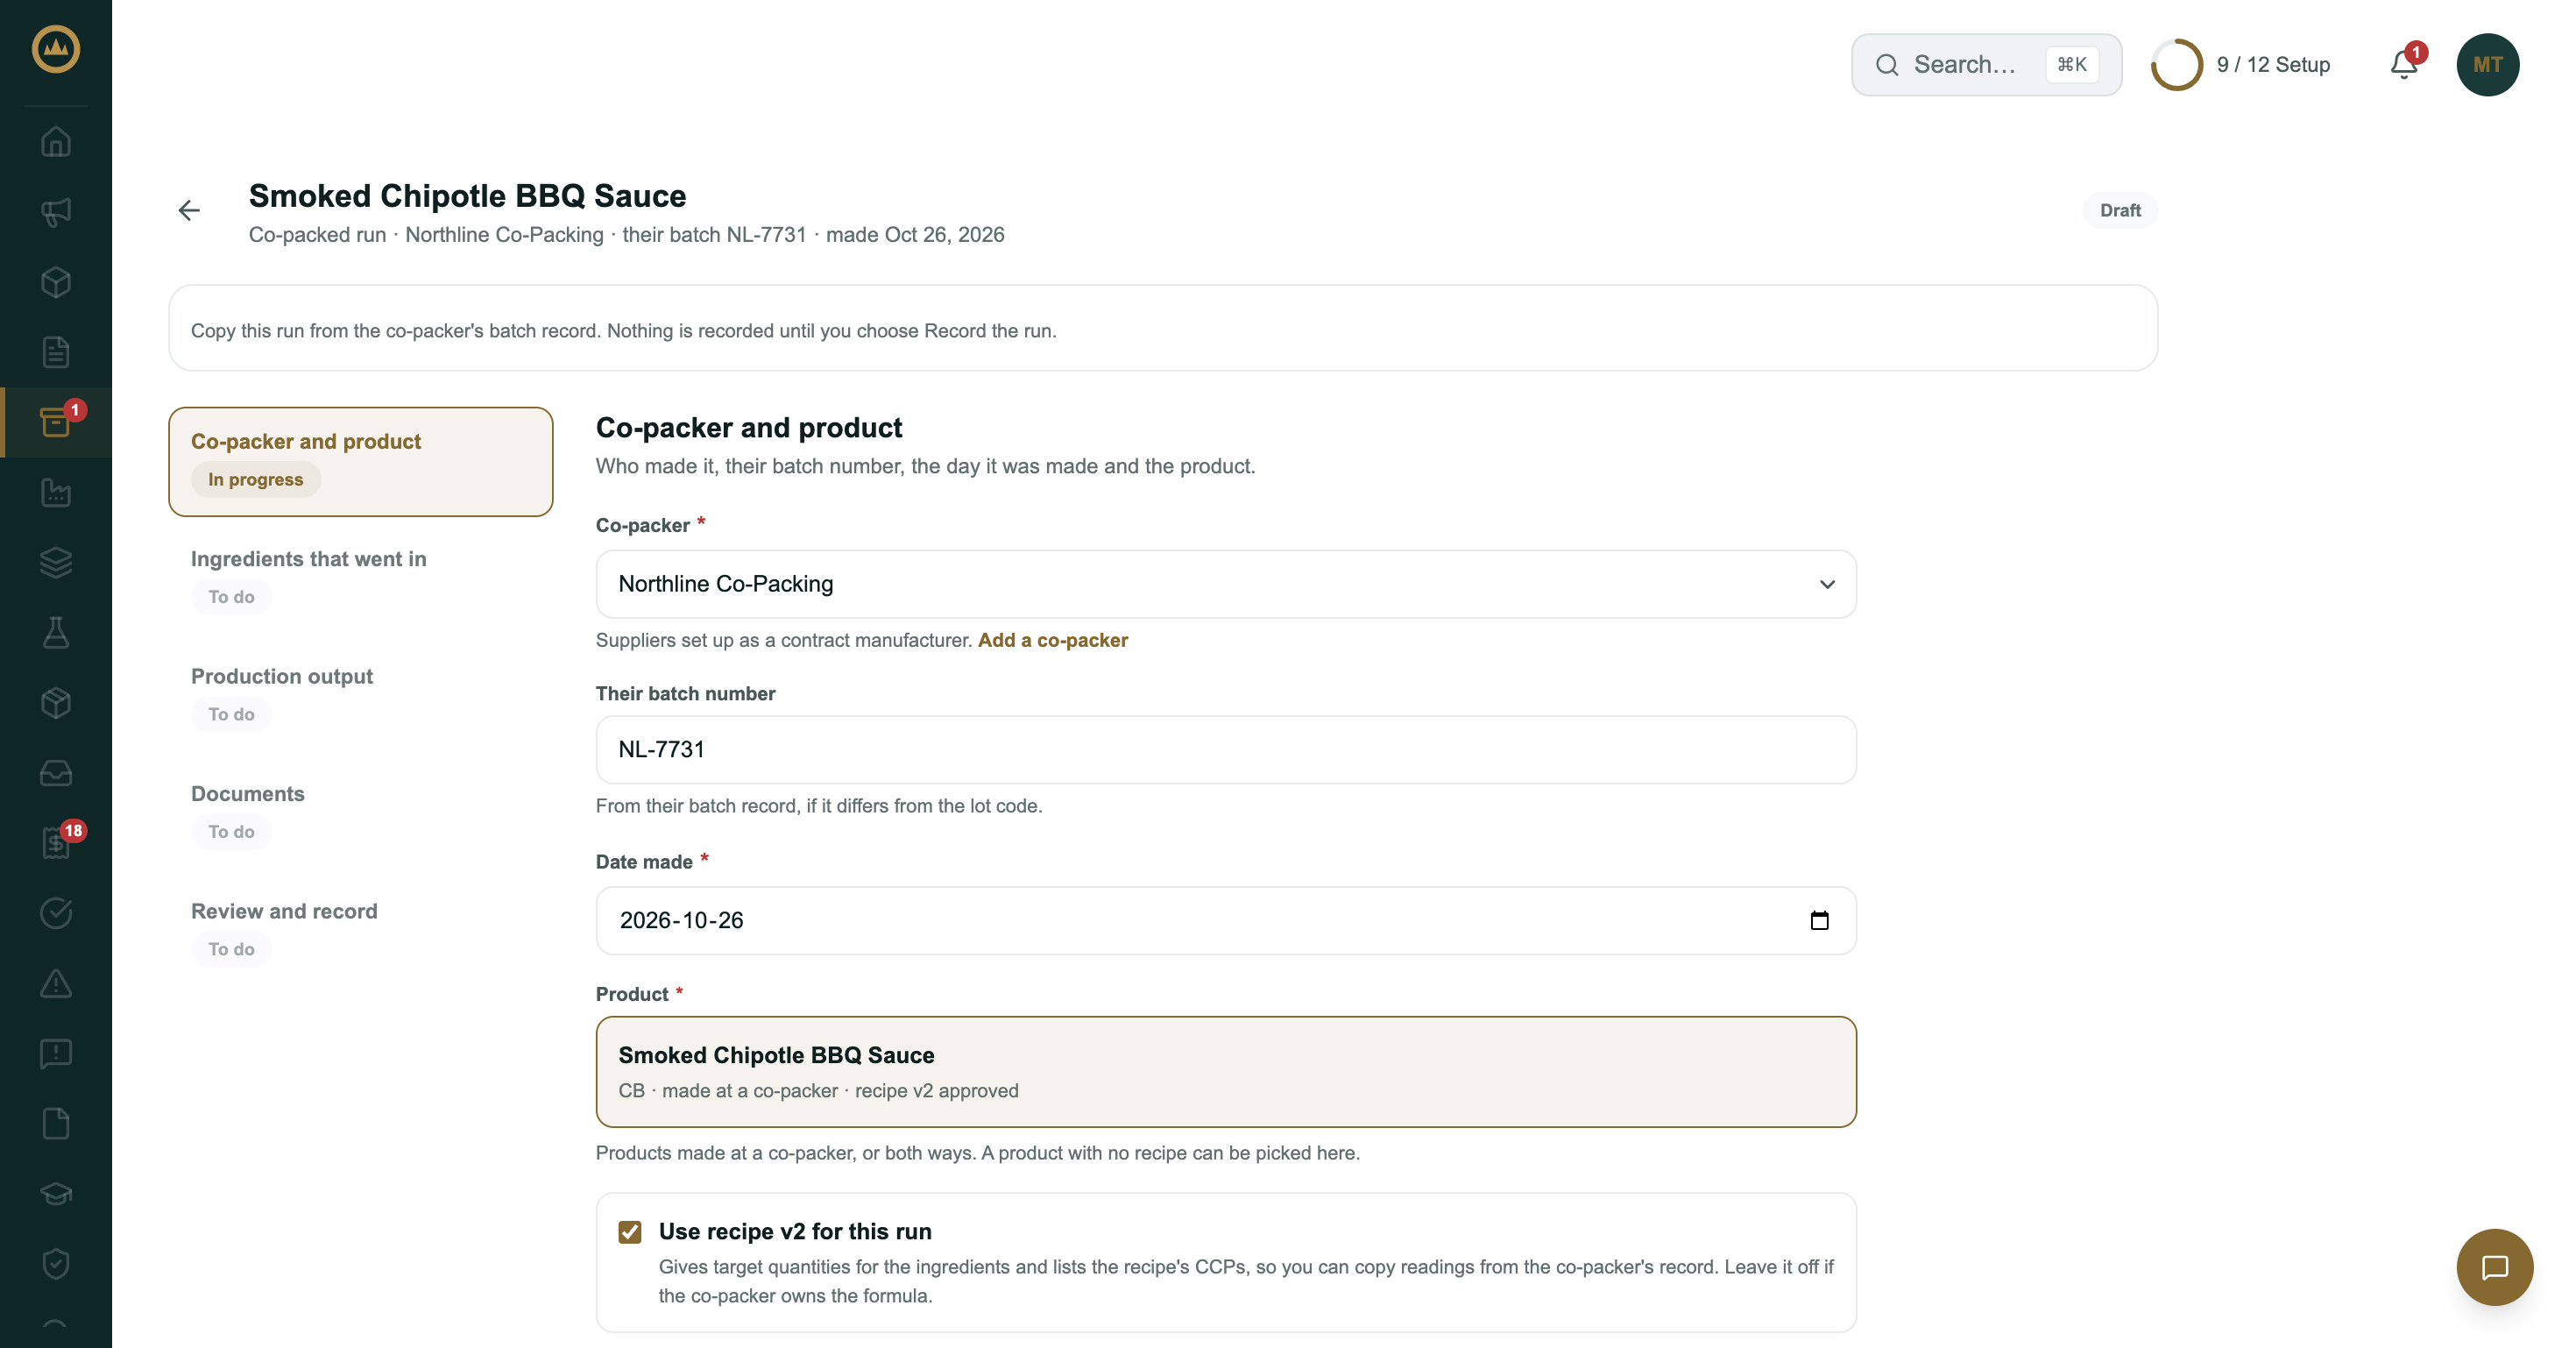This screenshot has height=1348, width=2576.
Task: Open the home icon in the sidebar
Action: point(56,142)
